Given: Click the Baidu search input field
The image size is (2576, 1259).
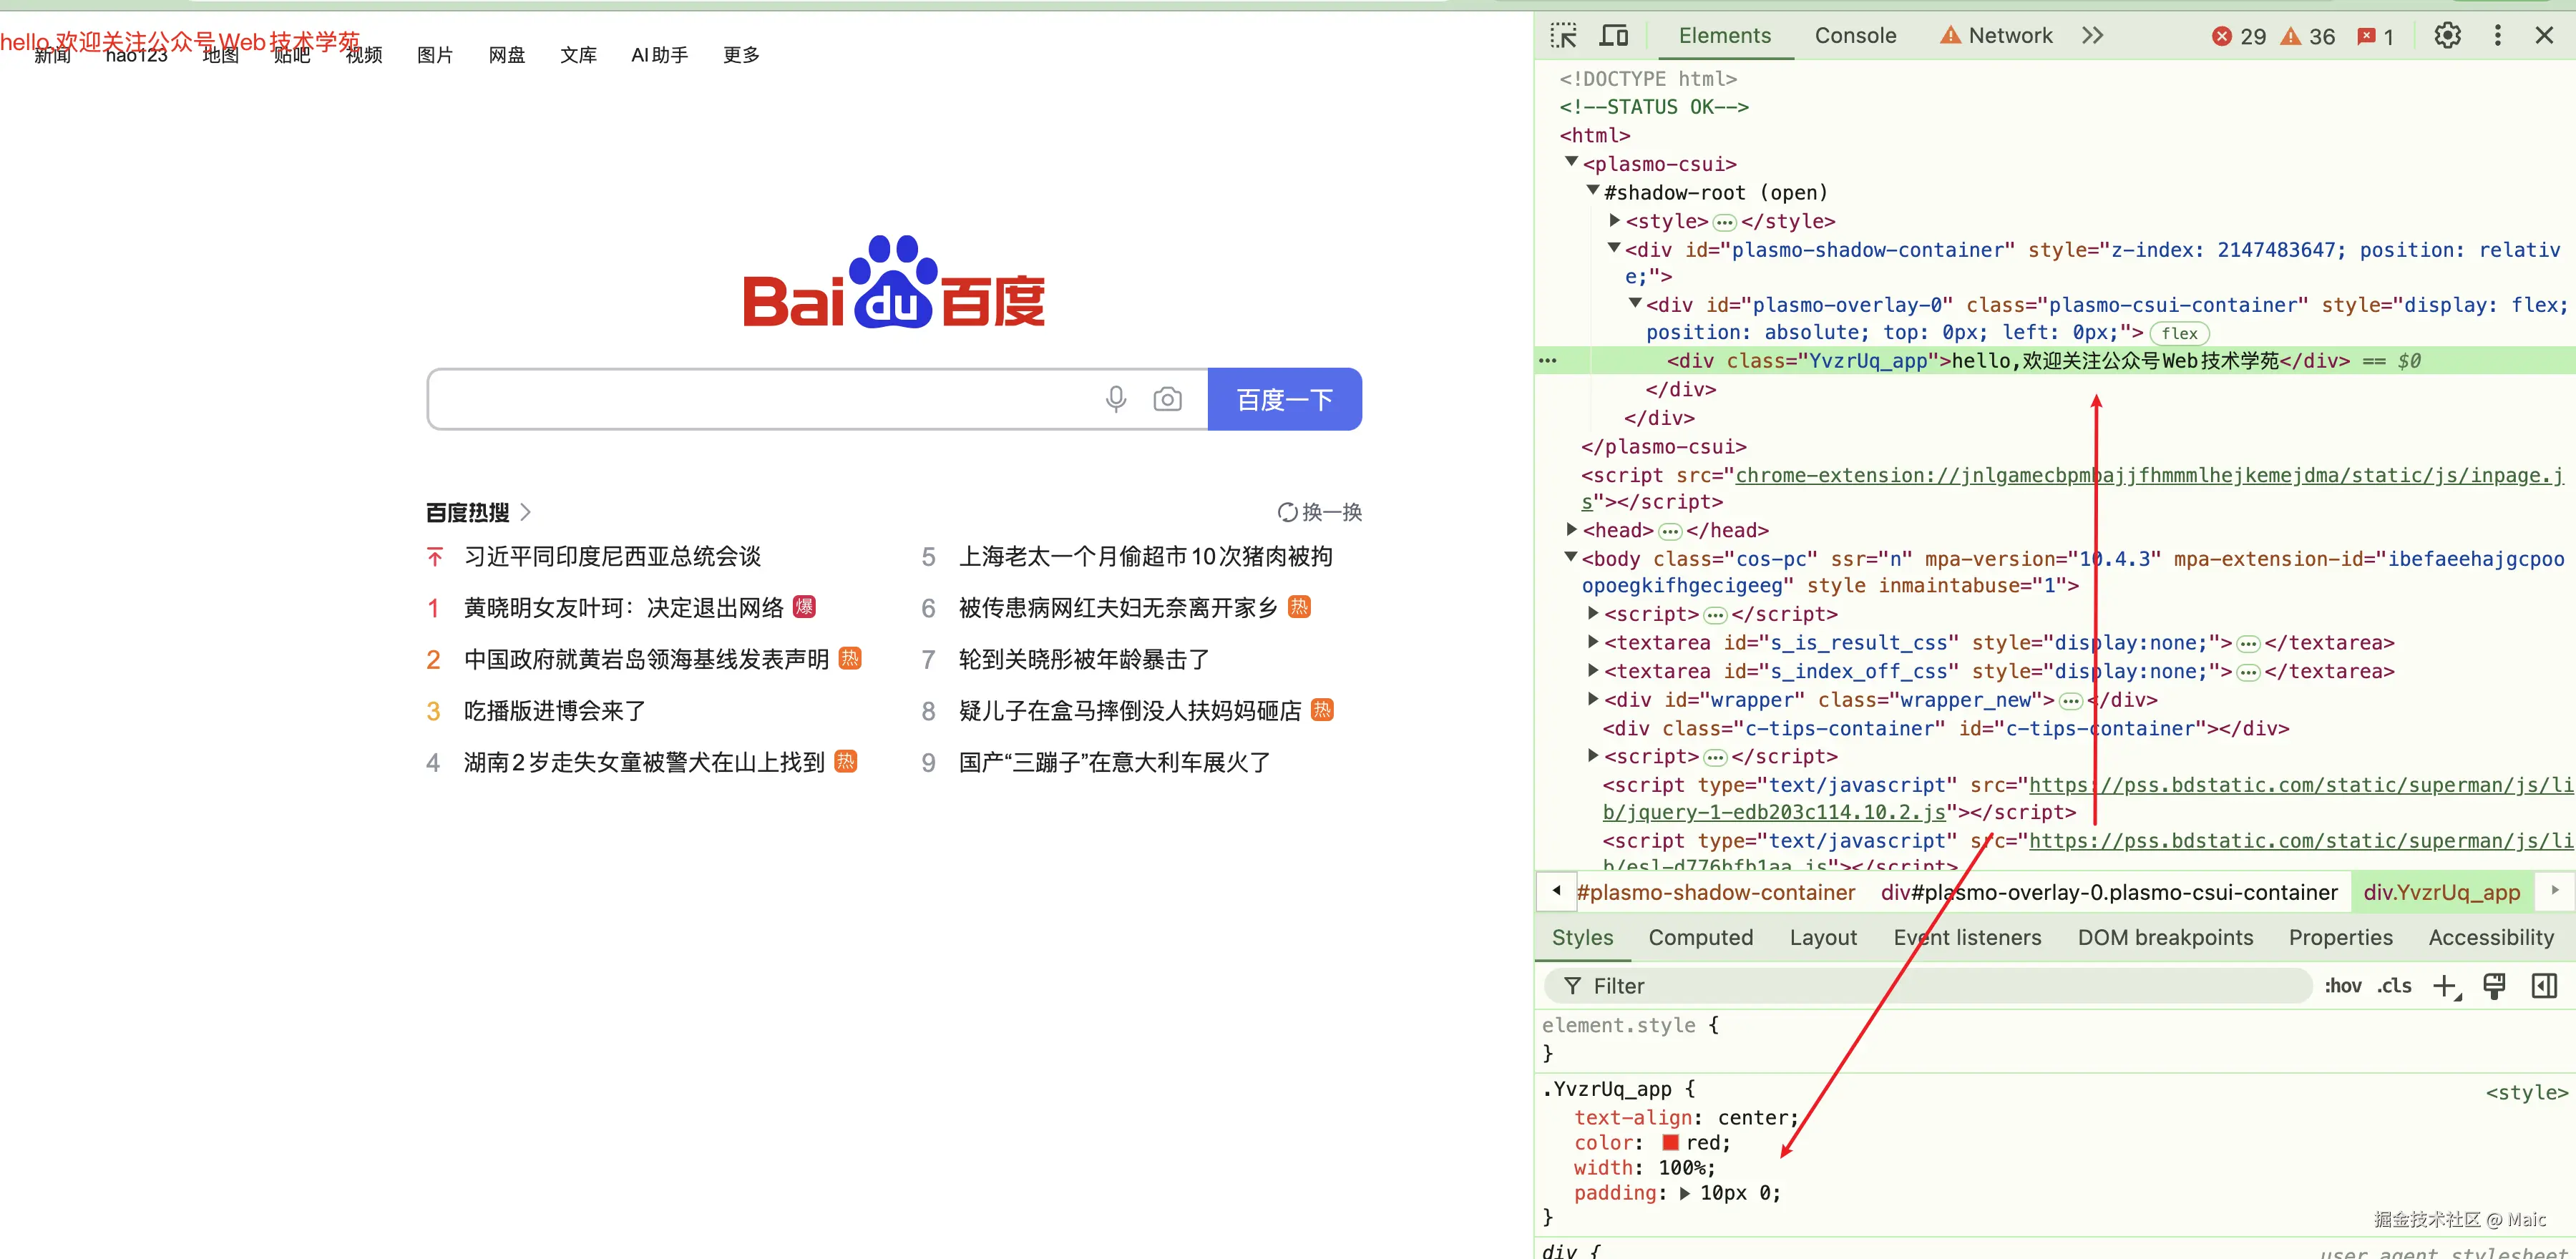Looking at the screenshot, I should 760,400.
